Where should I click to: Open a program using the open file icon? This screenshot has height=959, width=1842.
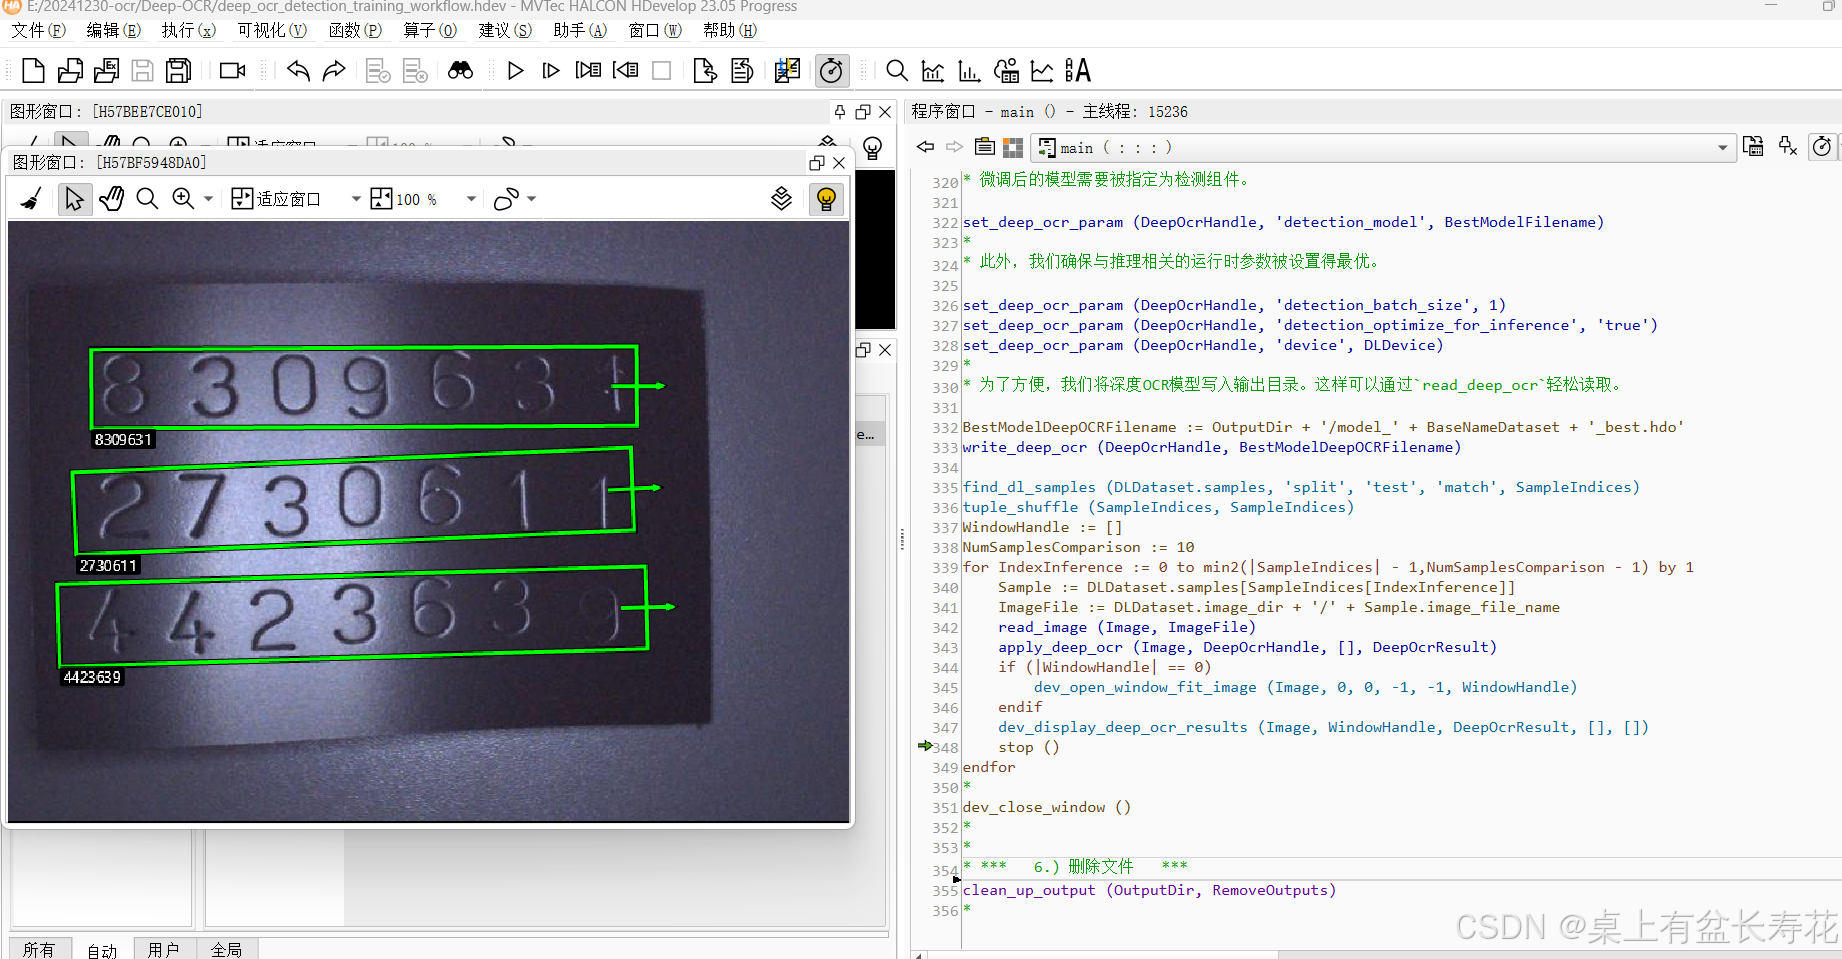pyautogui.click(x=69, y=70)
